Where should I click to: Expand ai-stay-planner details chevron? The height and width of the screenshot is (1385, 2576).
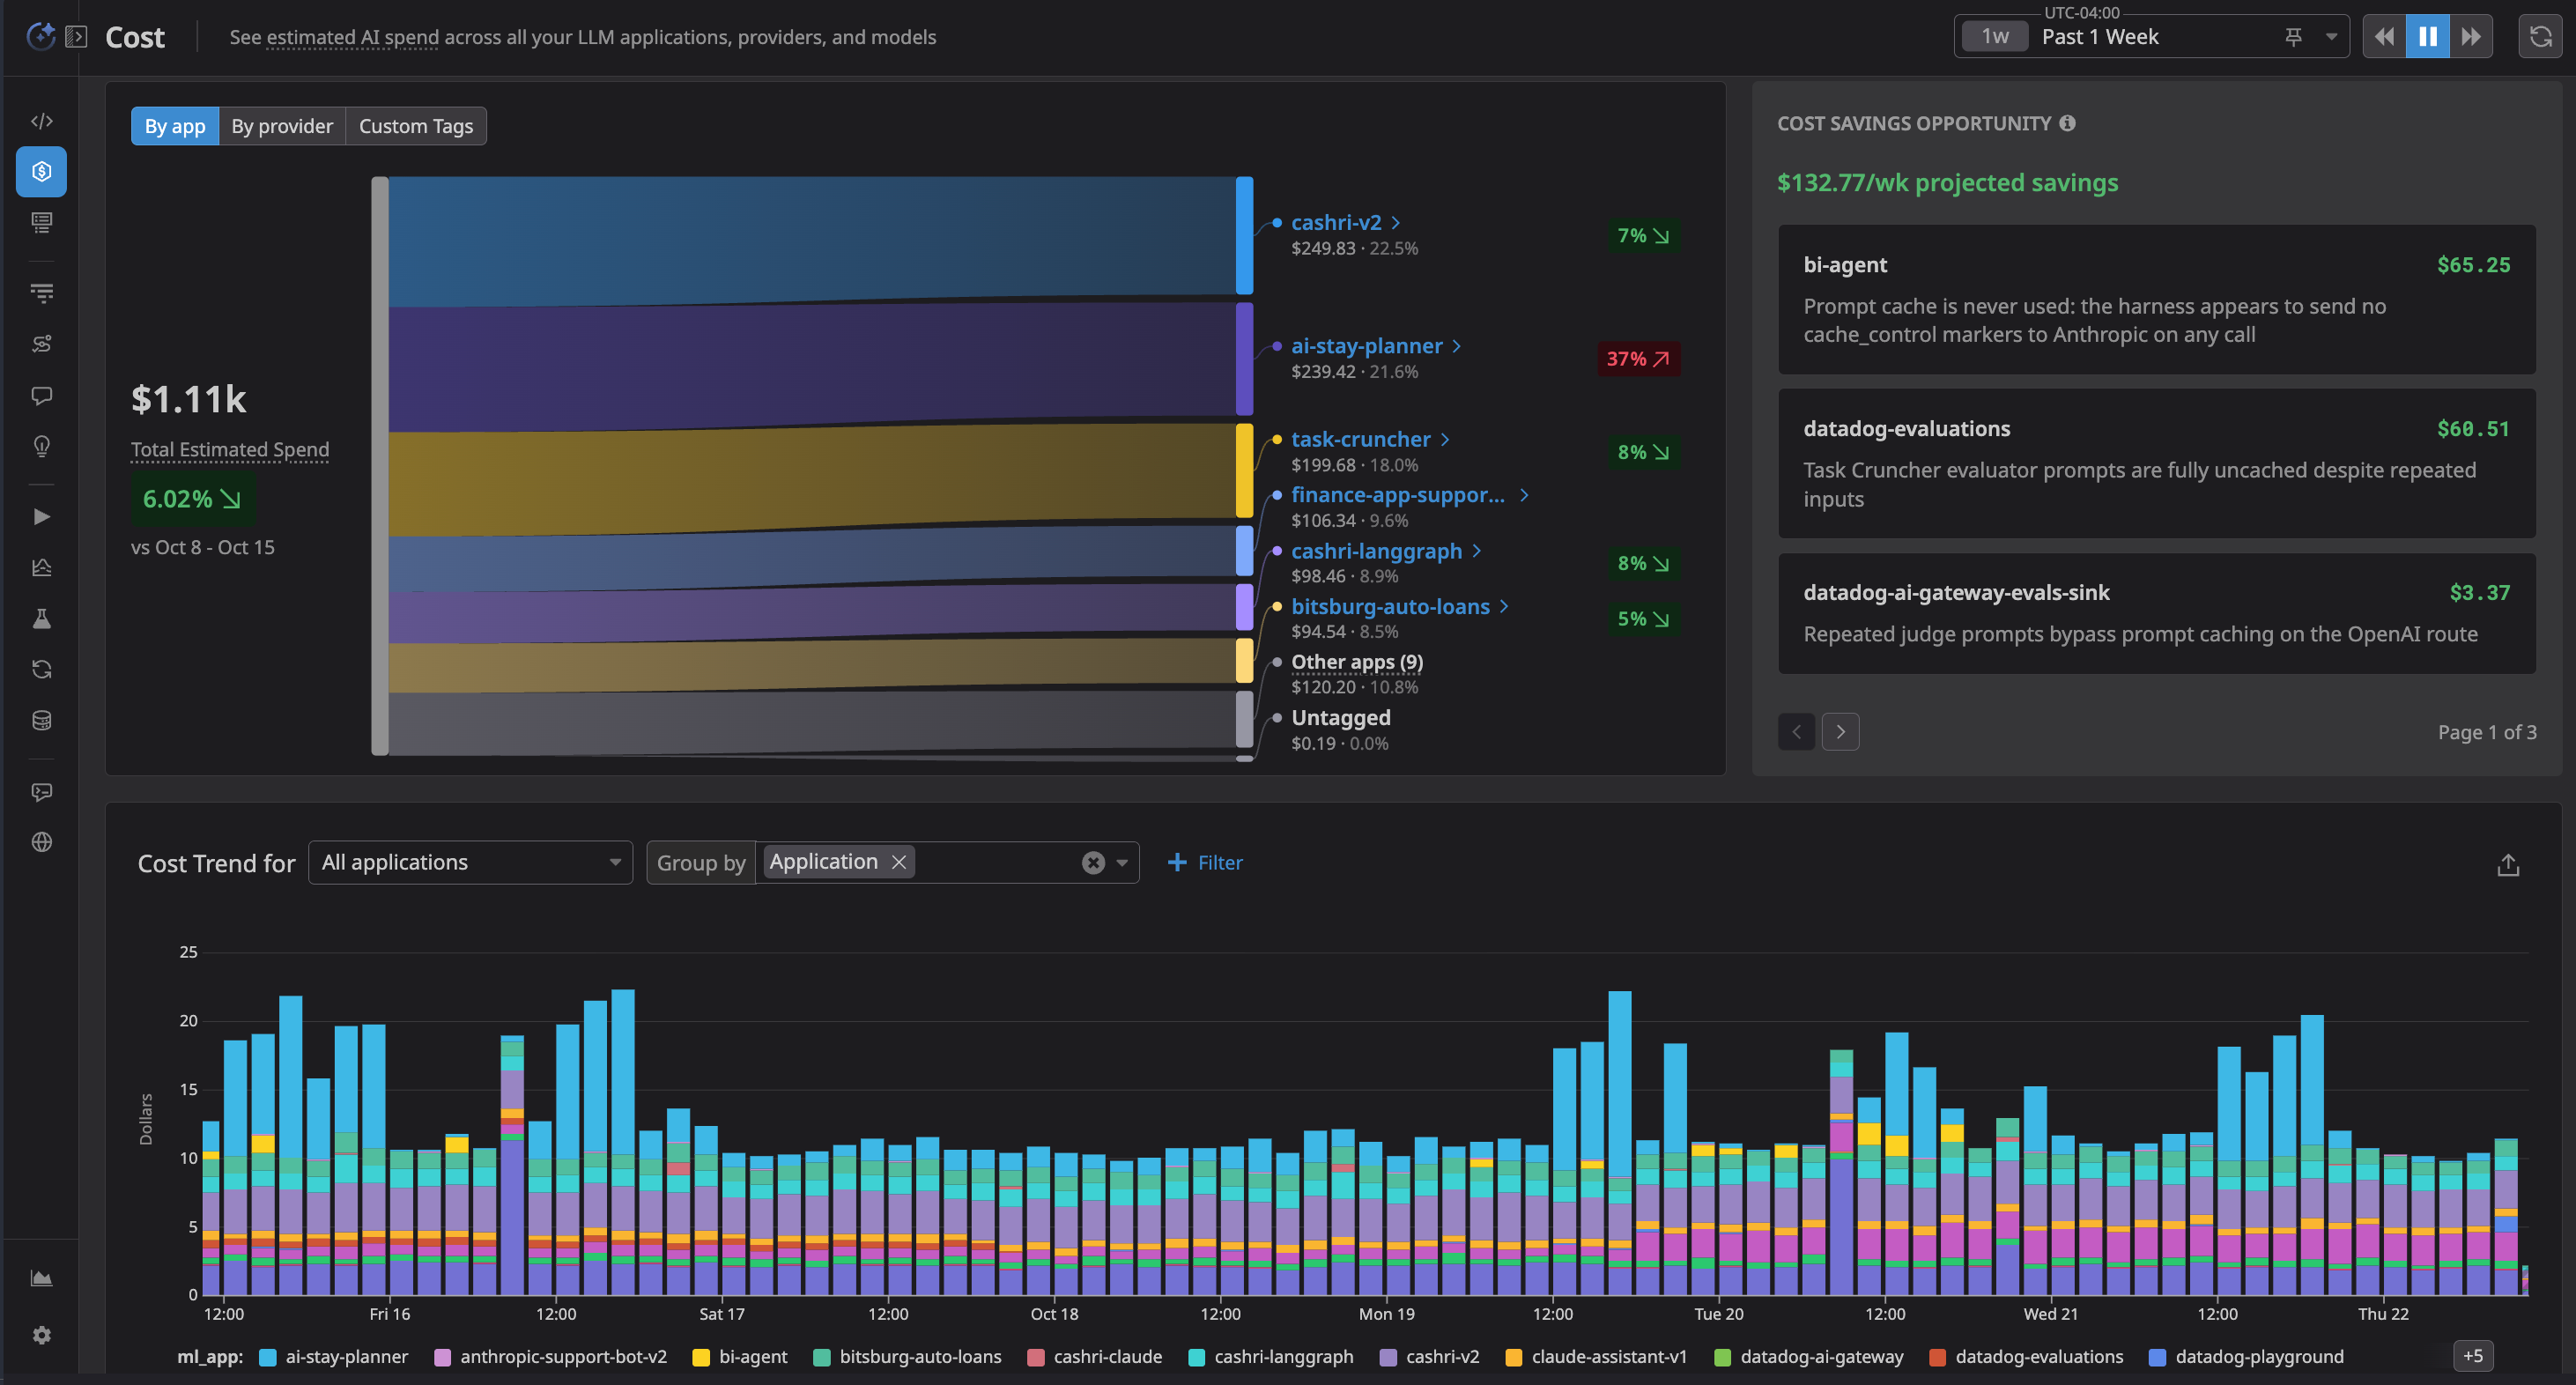tap(1456, 346)
